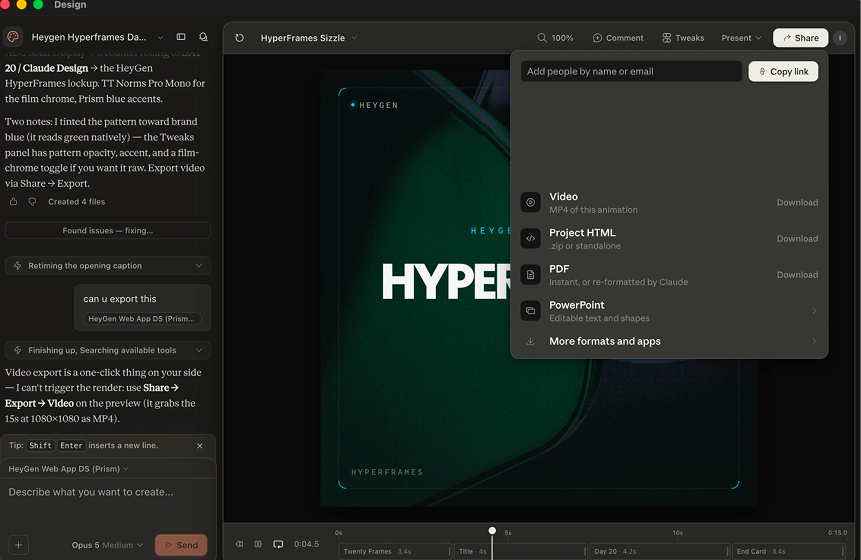Click the Share button

[801, 38]
